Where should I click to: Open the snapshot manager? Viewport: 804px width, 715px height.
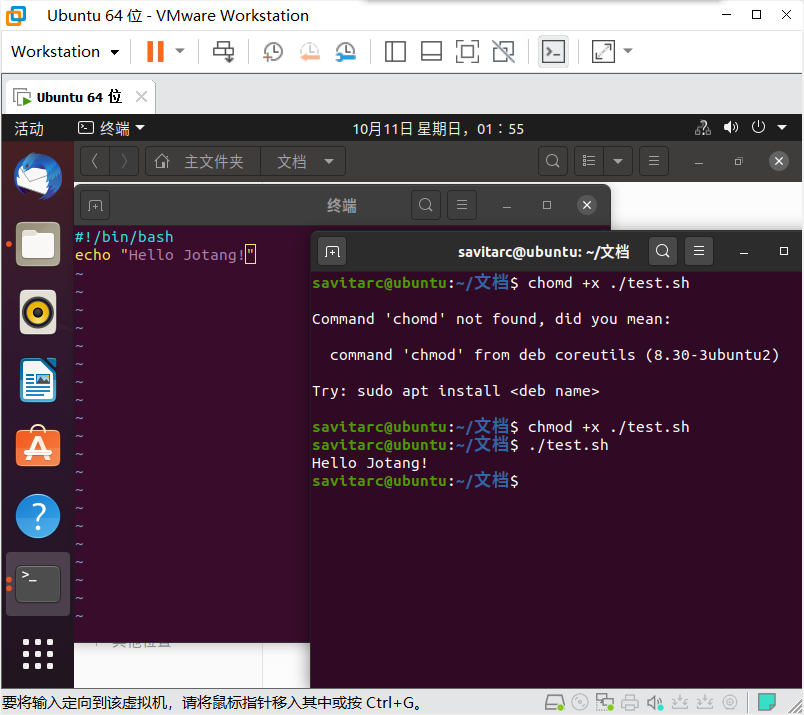[345, 51]
